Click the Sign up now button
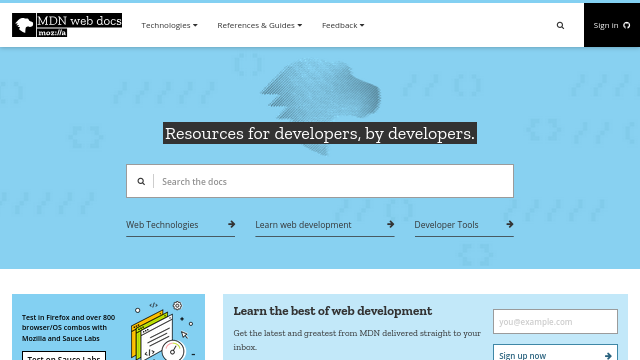The width and height of the screenshot is (640, 360). (x=555, y=353)
